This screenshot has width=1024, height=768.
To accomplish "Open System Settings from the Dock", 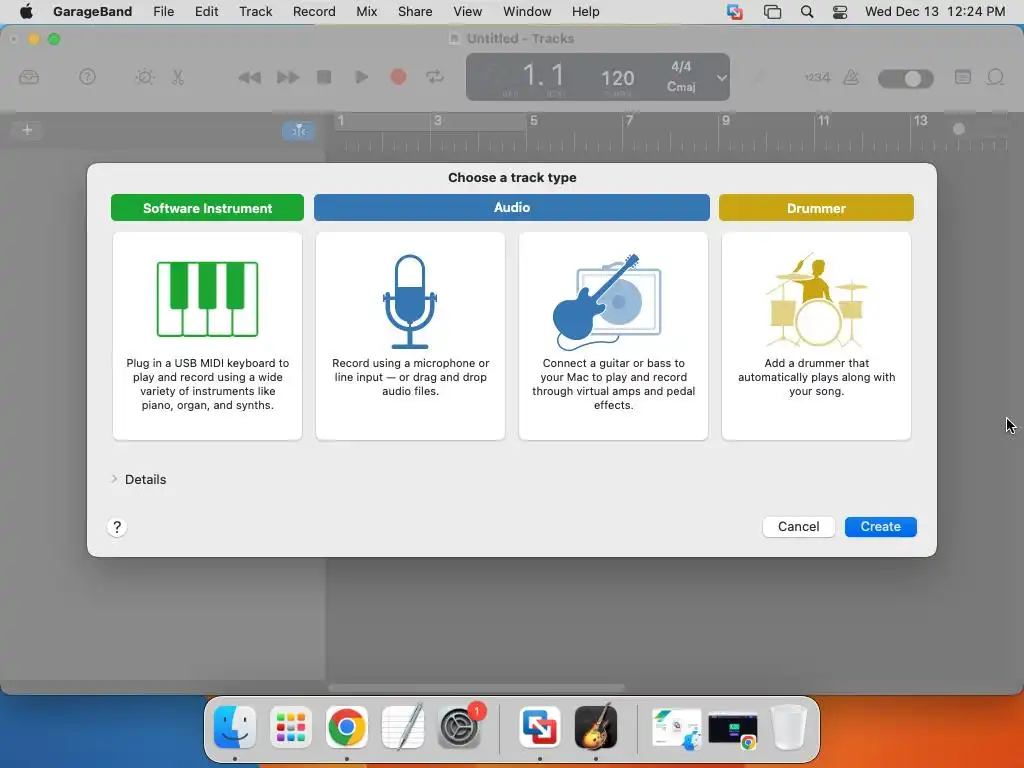I will pos(459,727).
